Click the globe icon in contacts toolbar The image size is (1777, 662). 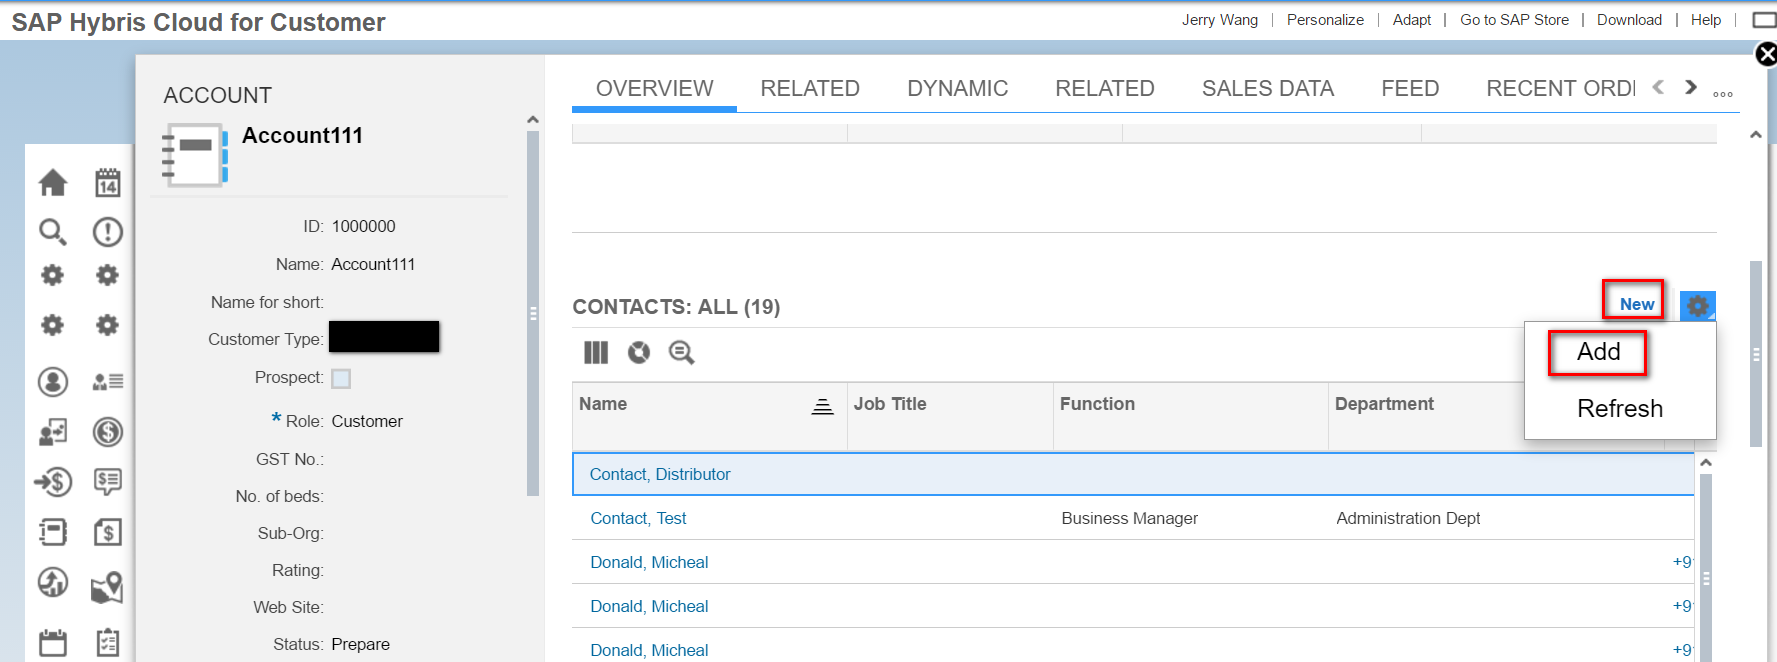tap(639, 352)
